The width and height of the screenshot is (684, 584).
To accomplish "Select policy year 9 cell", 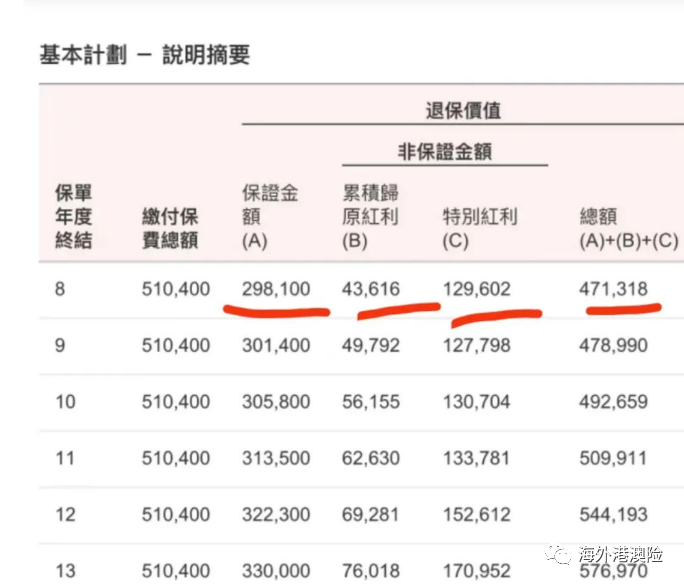I will coord(60,345).
